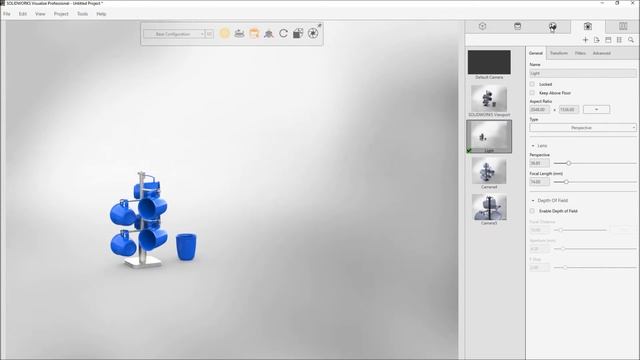Viewport: 640px width, 360px height.
Task: Click the aspect ratio width field
Action: point(540,109)
